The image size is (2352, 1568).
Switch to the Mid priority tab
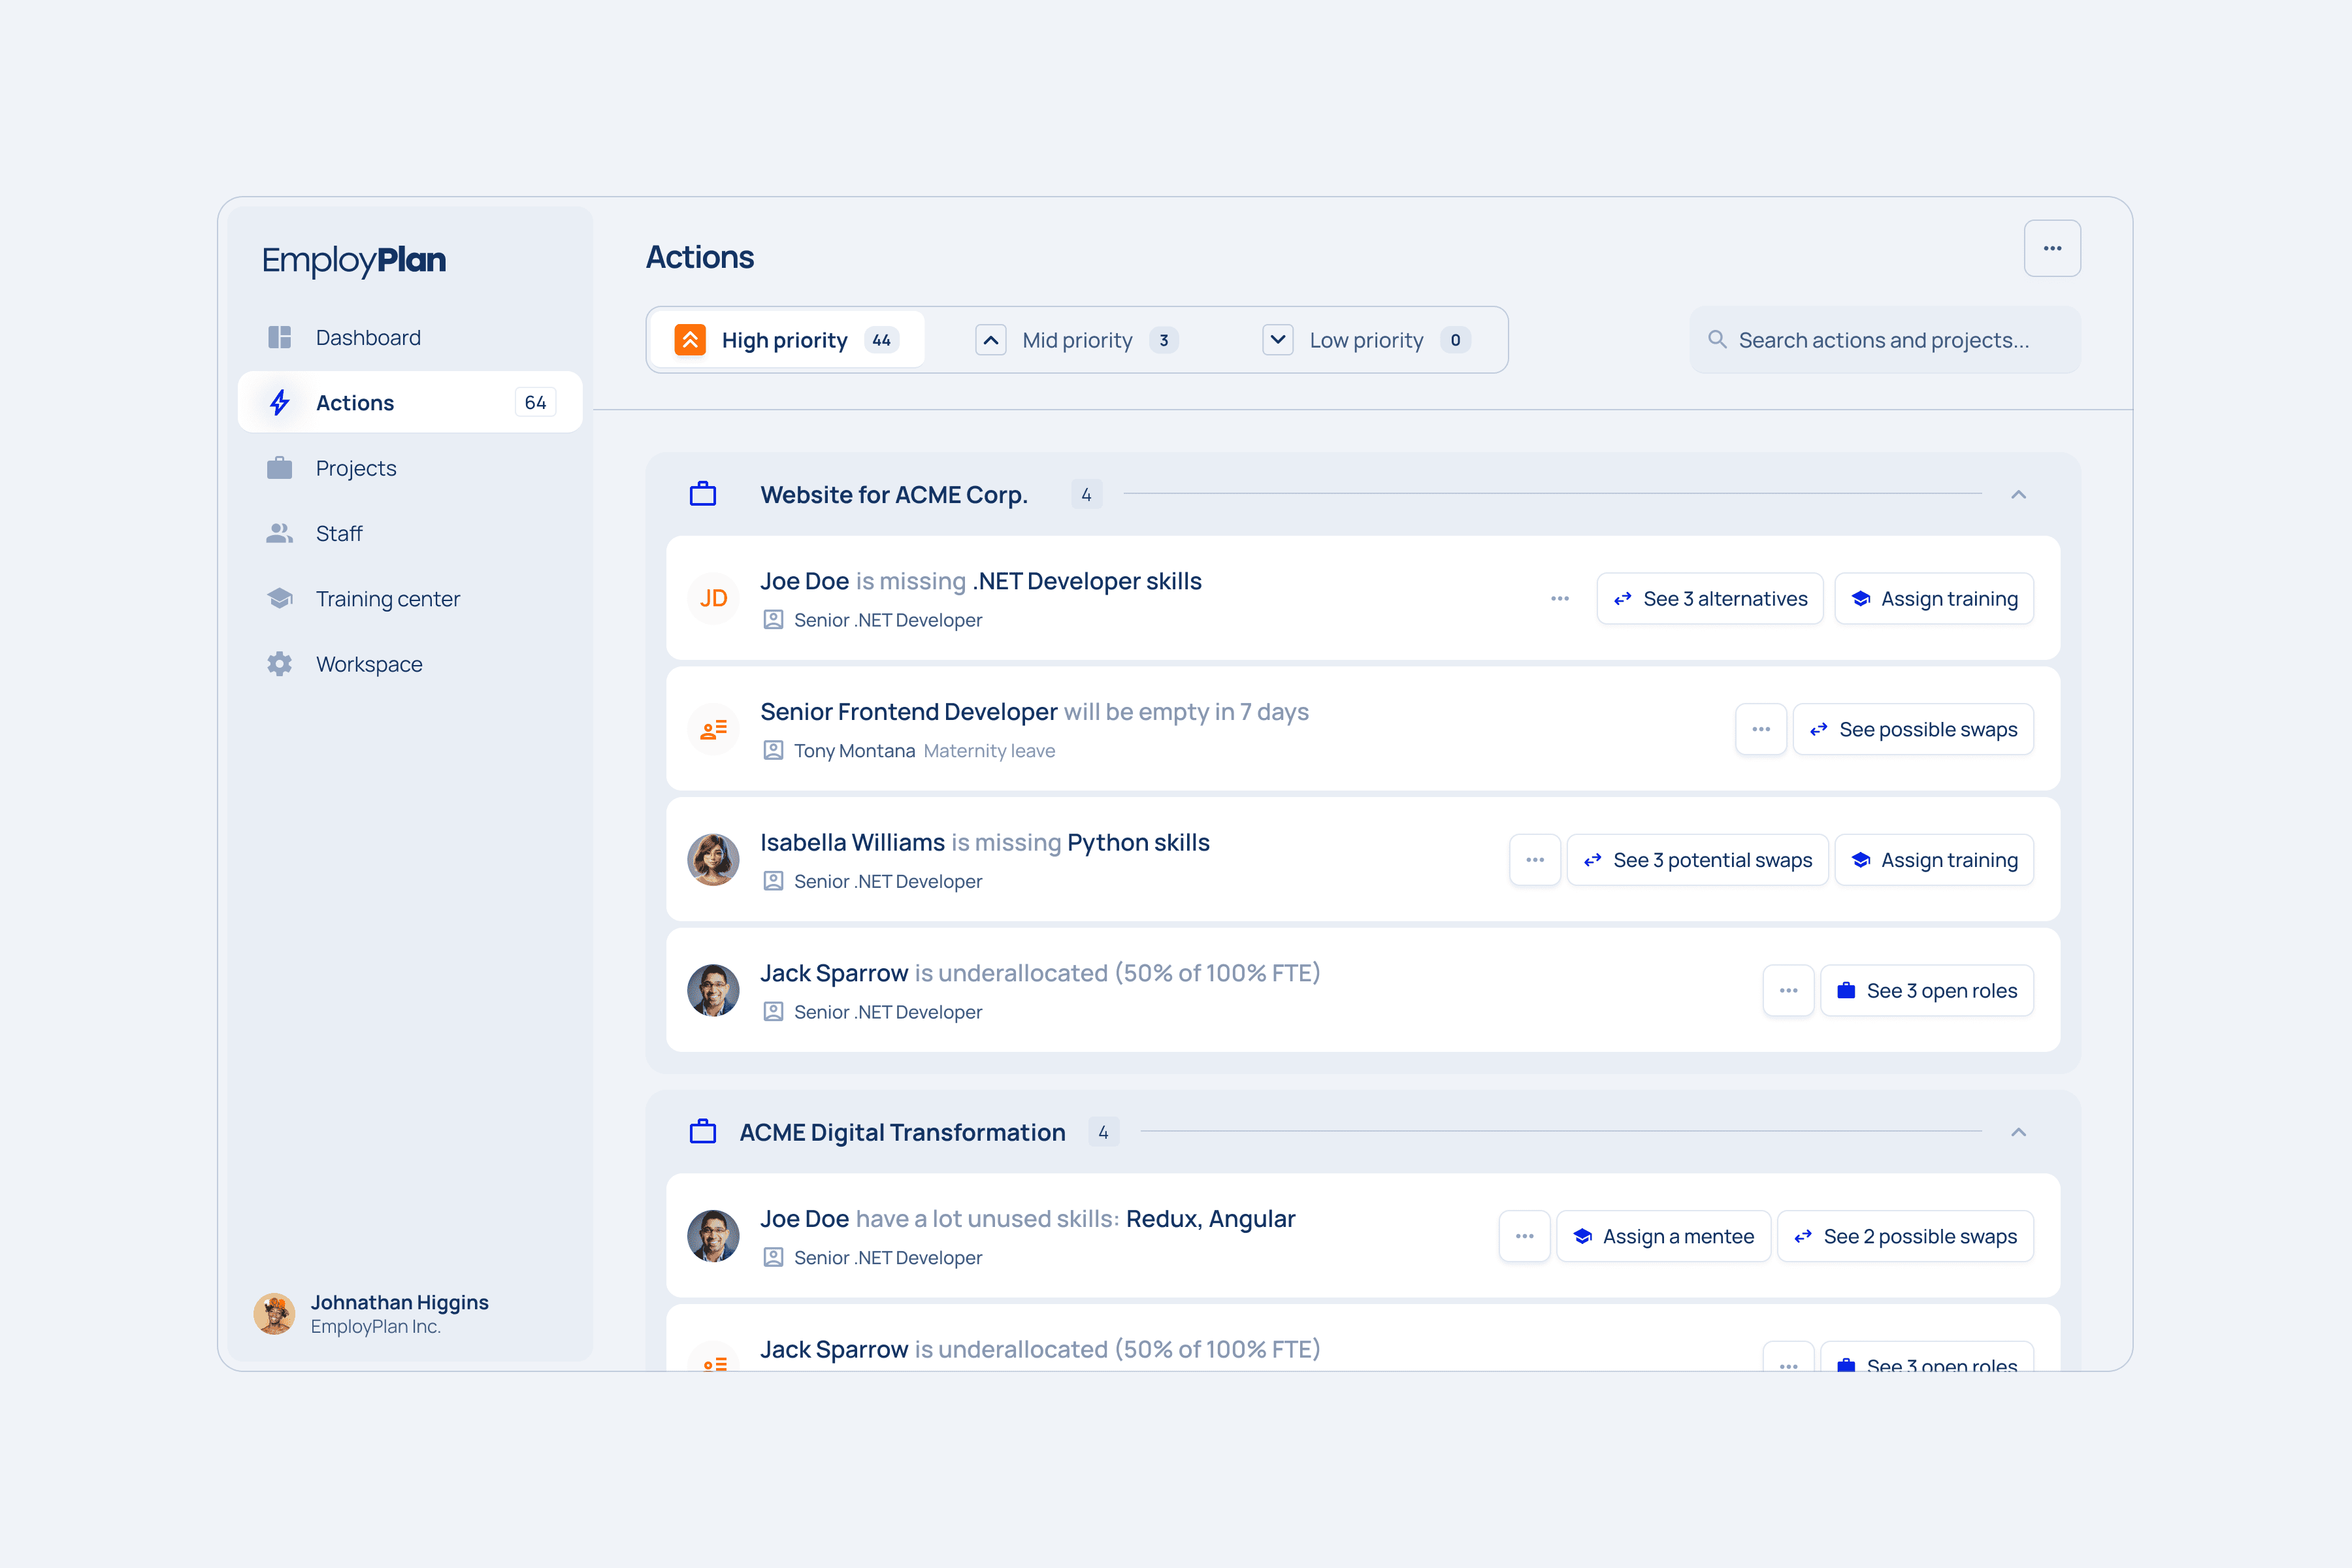pyautogui.click(x=1077, y=340)
